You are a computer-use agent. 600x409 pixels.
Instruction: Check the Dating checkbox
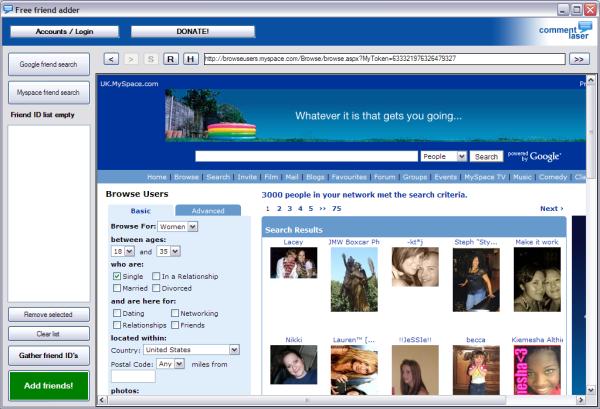[117, 313]
